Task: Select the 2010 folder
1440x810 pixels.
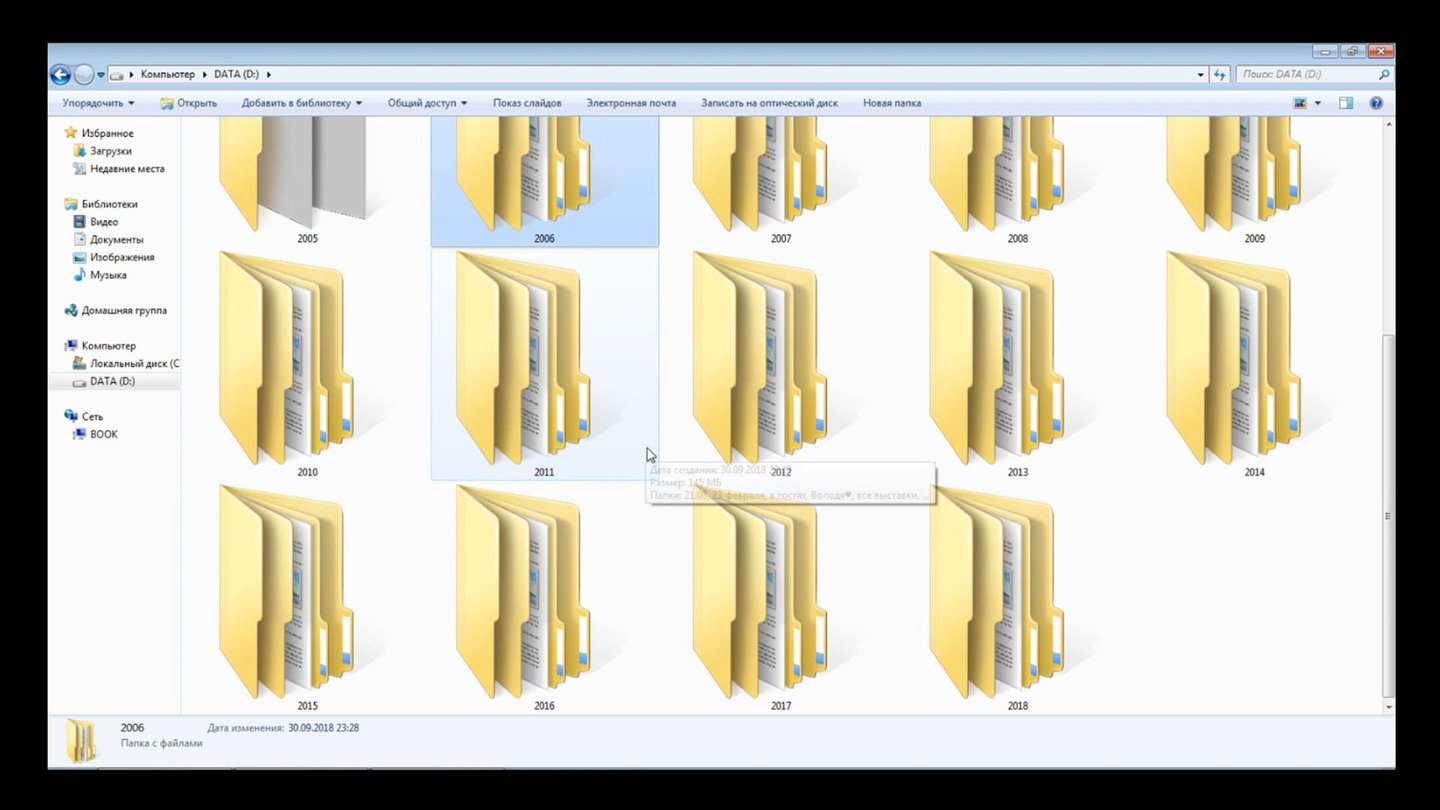Action: coord(307,364)
